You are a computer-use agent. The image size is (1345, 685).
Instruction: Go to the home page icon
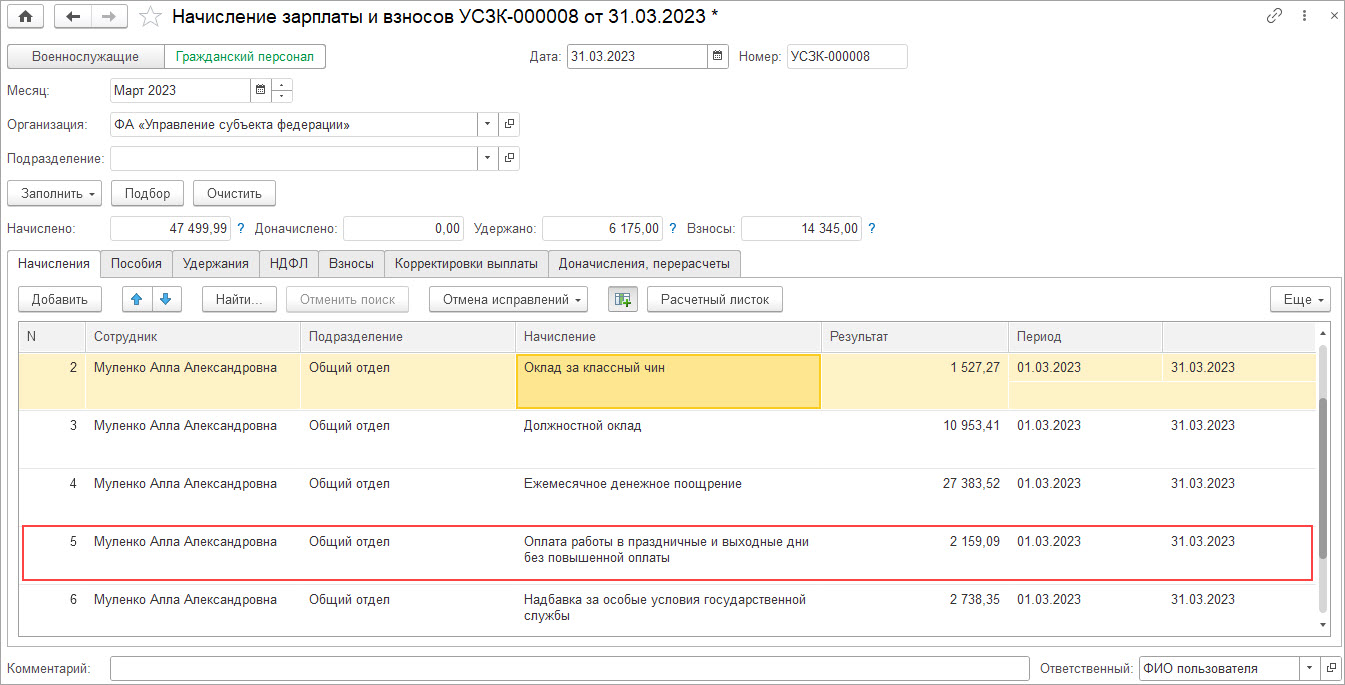(x=25, y=16)
